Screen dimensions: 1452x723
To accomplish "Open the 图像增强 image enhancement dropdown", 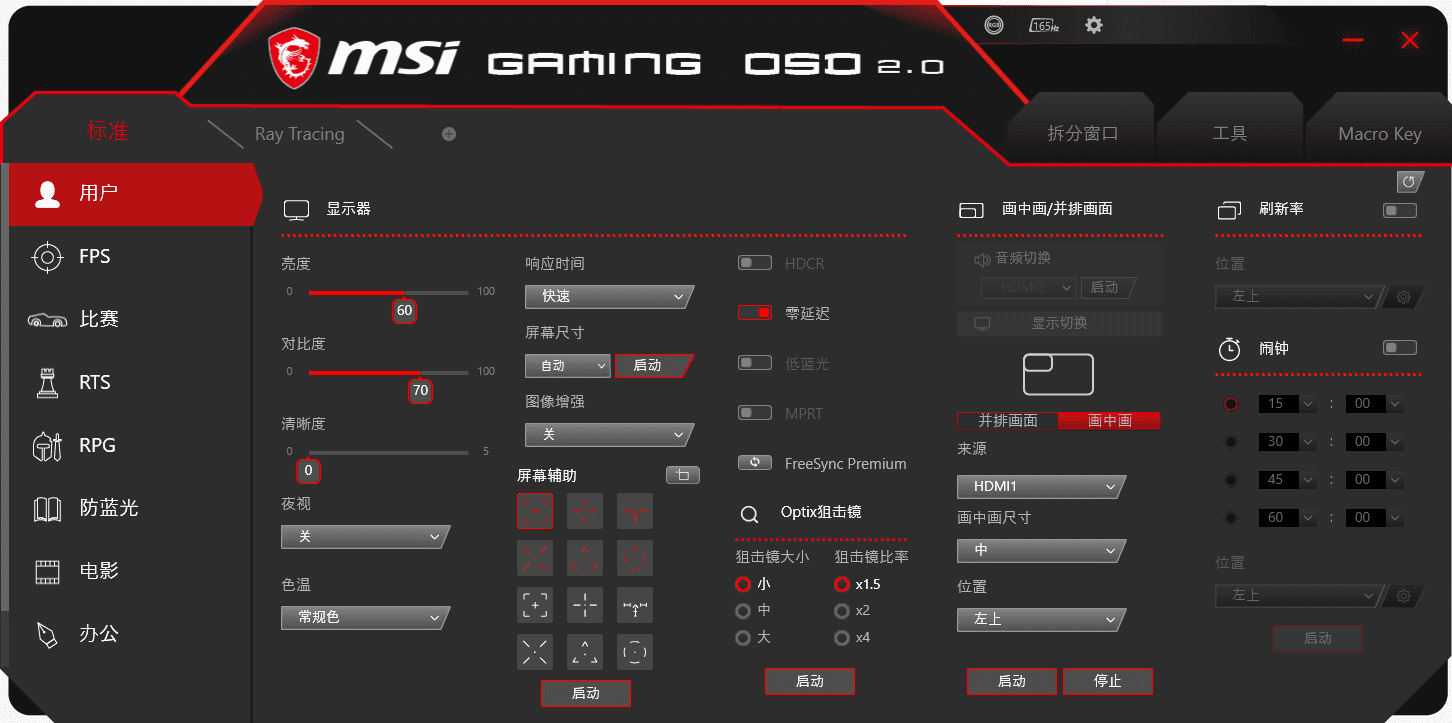I will pos(609,436).
